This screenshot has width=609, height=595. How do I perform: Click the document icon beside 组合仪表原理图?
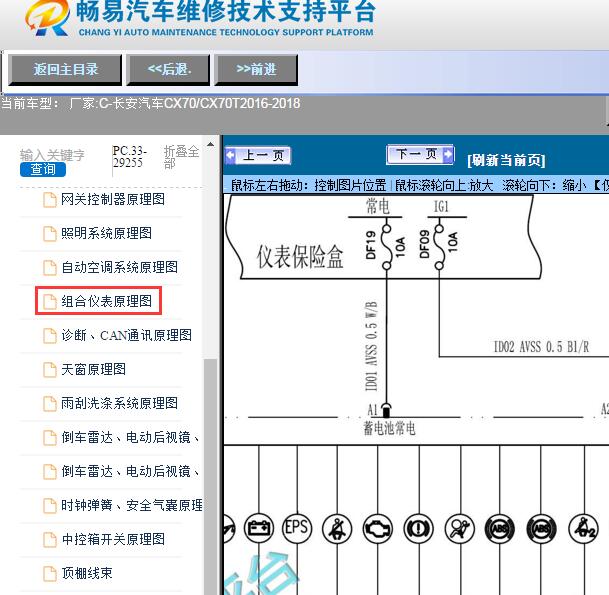click(49, 301)
